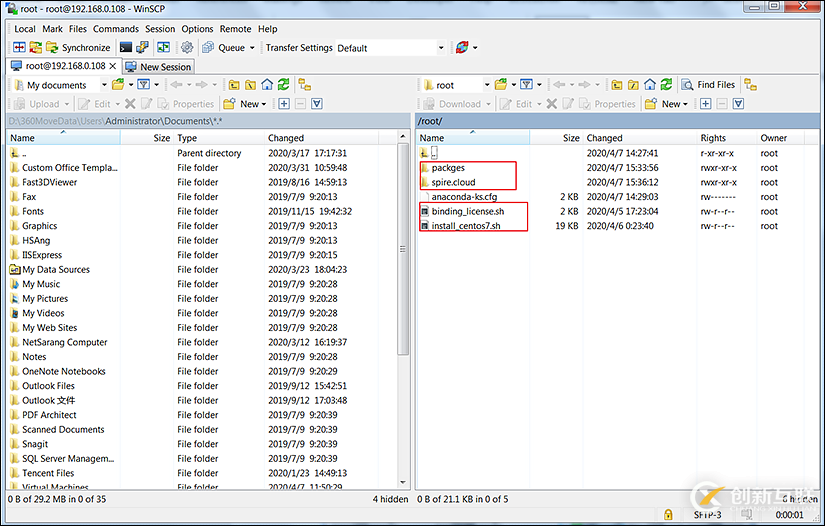
Task: Expand the Queue dropdown arrow
Action: click(252, 47)
